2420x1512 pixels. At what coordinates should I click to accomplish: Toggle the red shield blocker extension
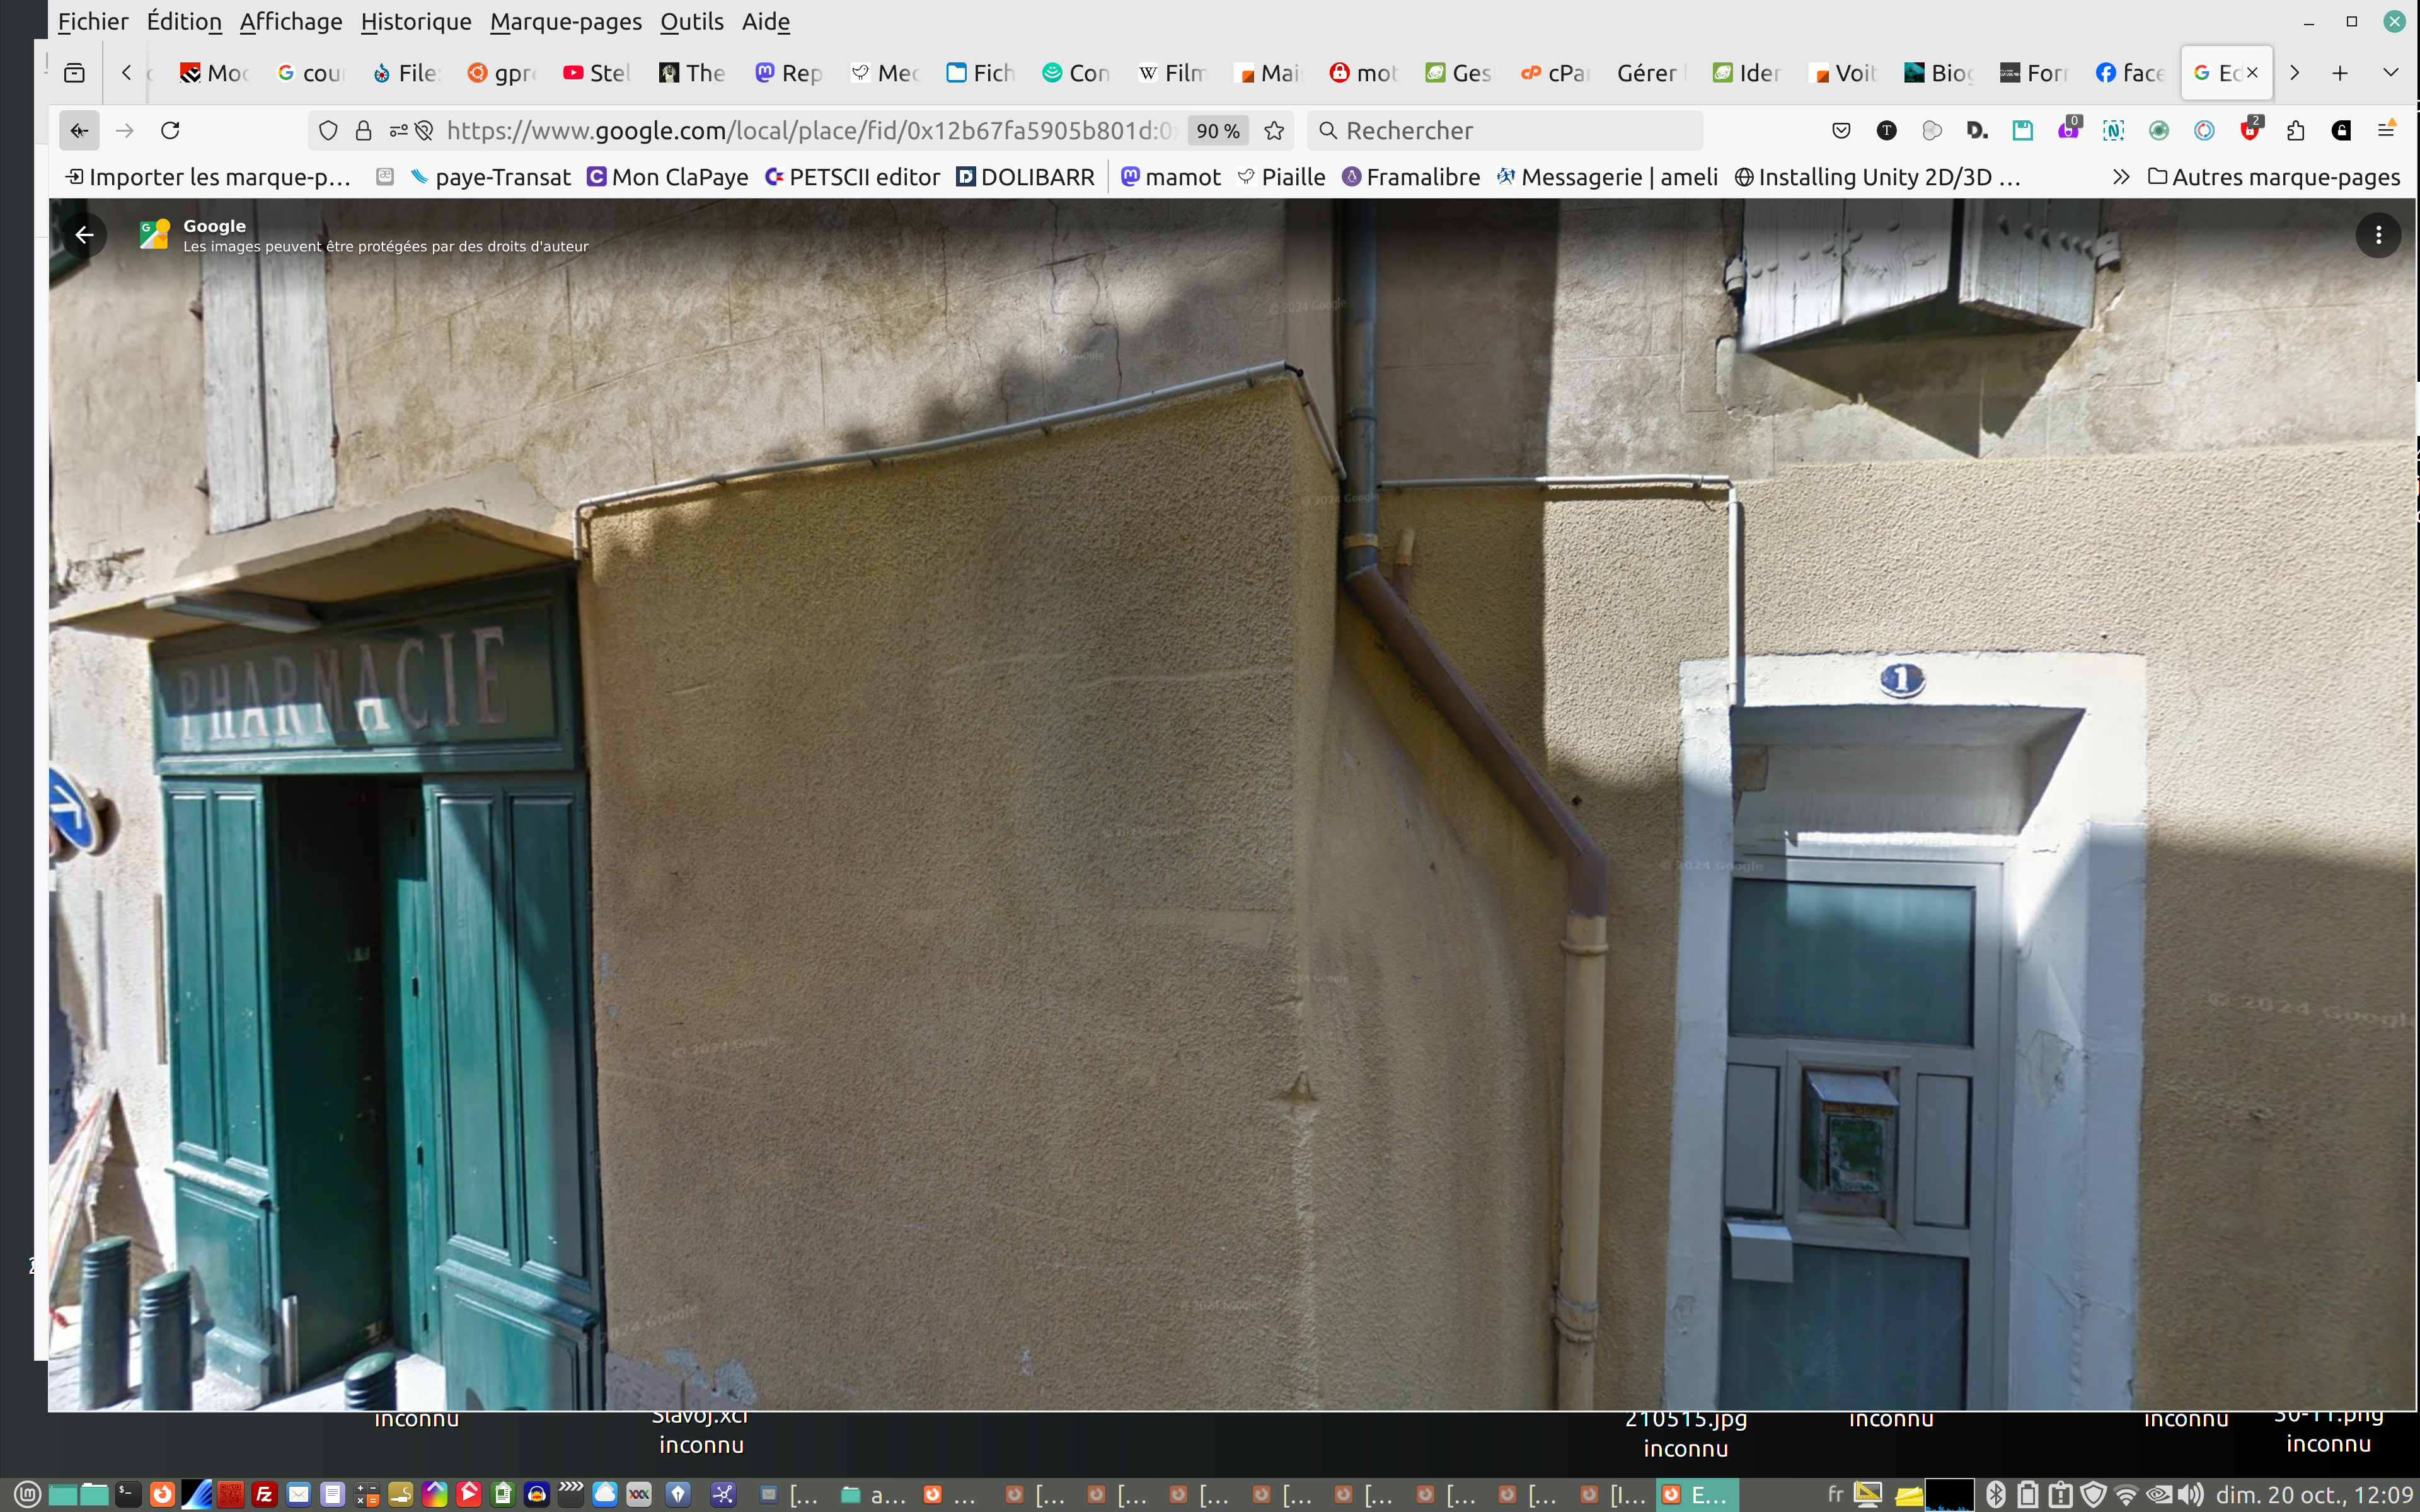pos(2250,131)
